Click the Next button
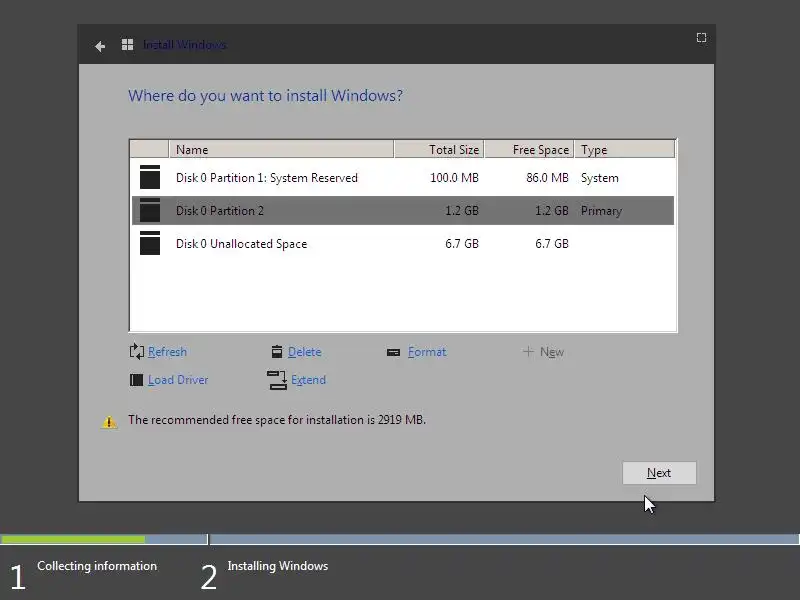The width and height of the screenshot is (800, 600). pyautogui.click(x=659, y=473)
